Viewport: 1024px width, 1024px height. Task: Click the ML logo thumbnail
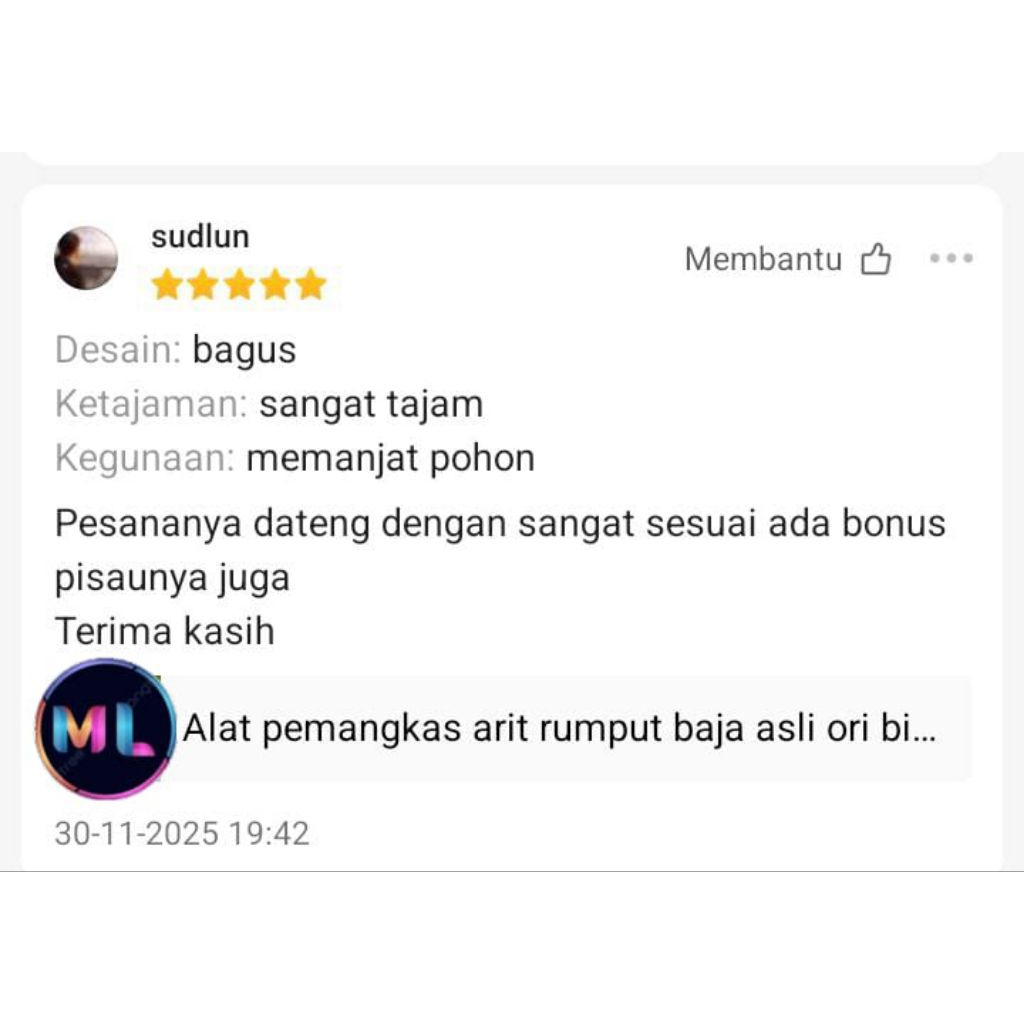(106, 728)
